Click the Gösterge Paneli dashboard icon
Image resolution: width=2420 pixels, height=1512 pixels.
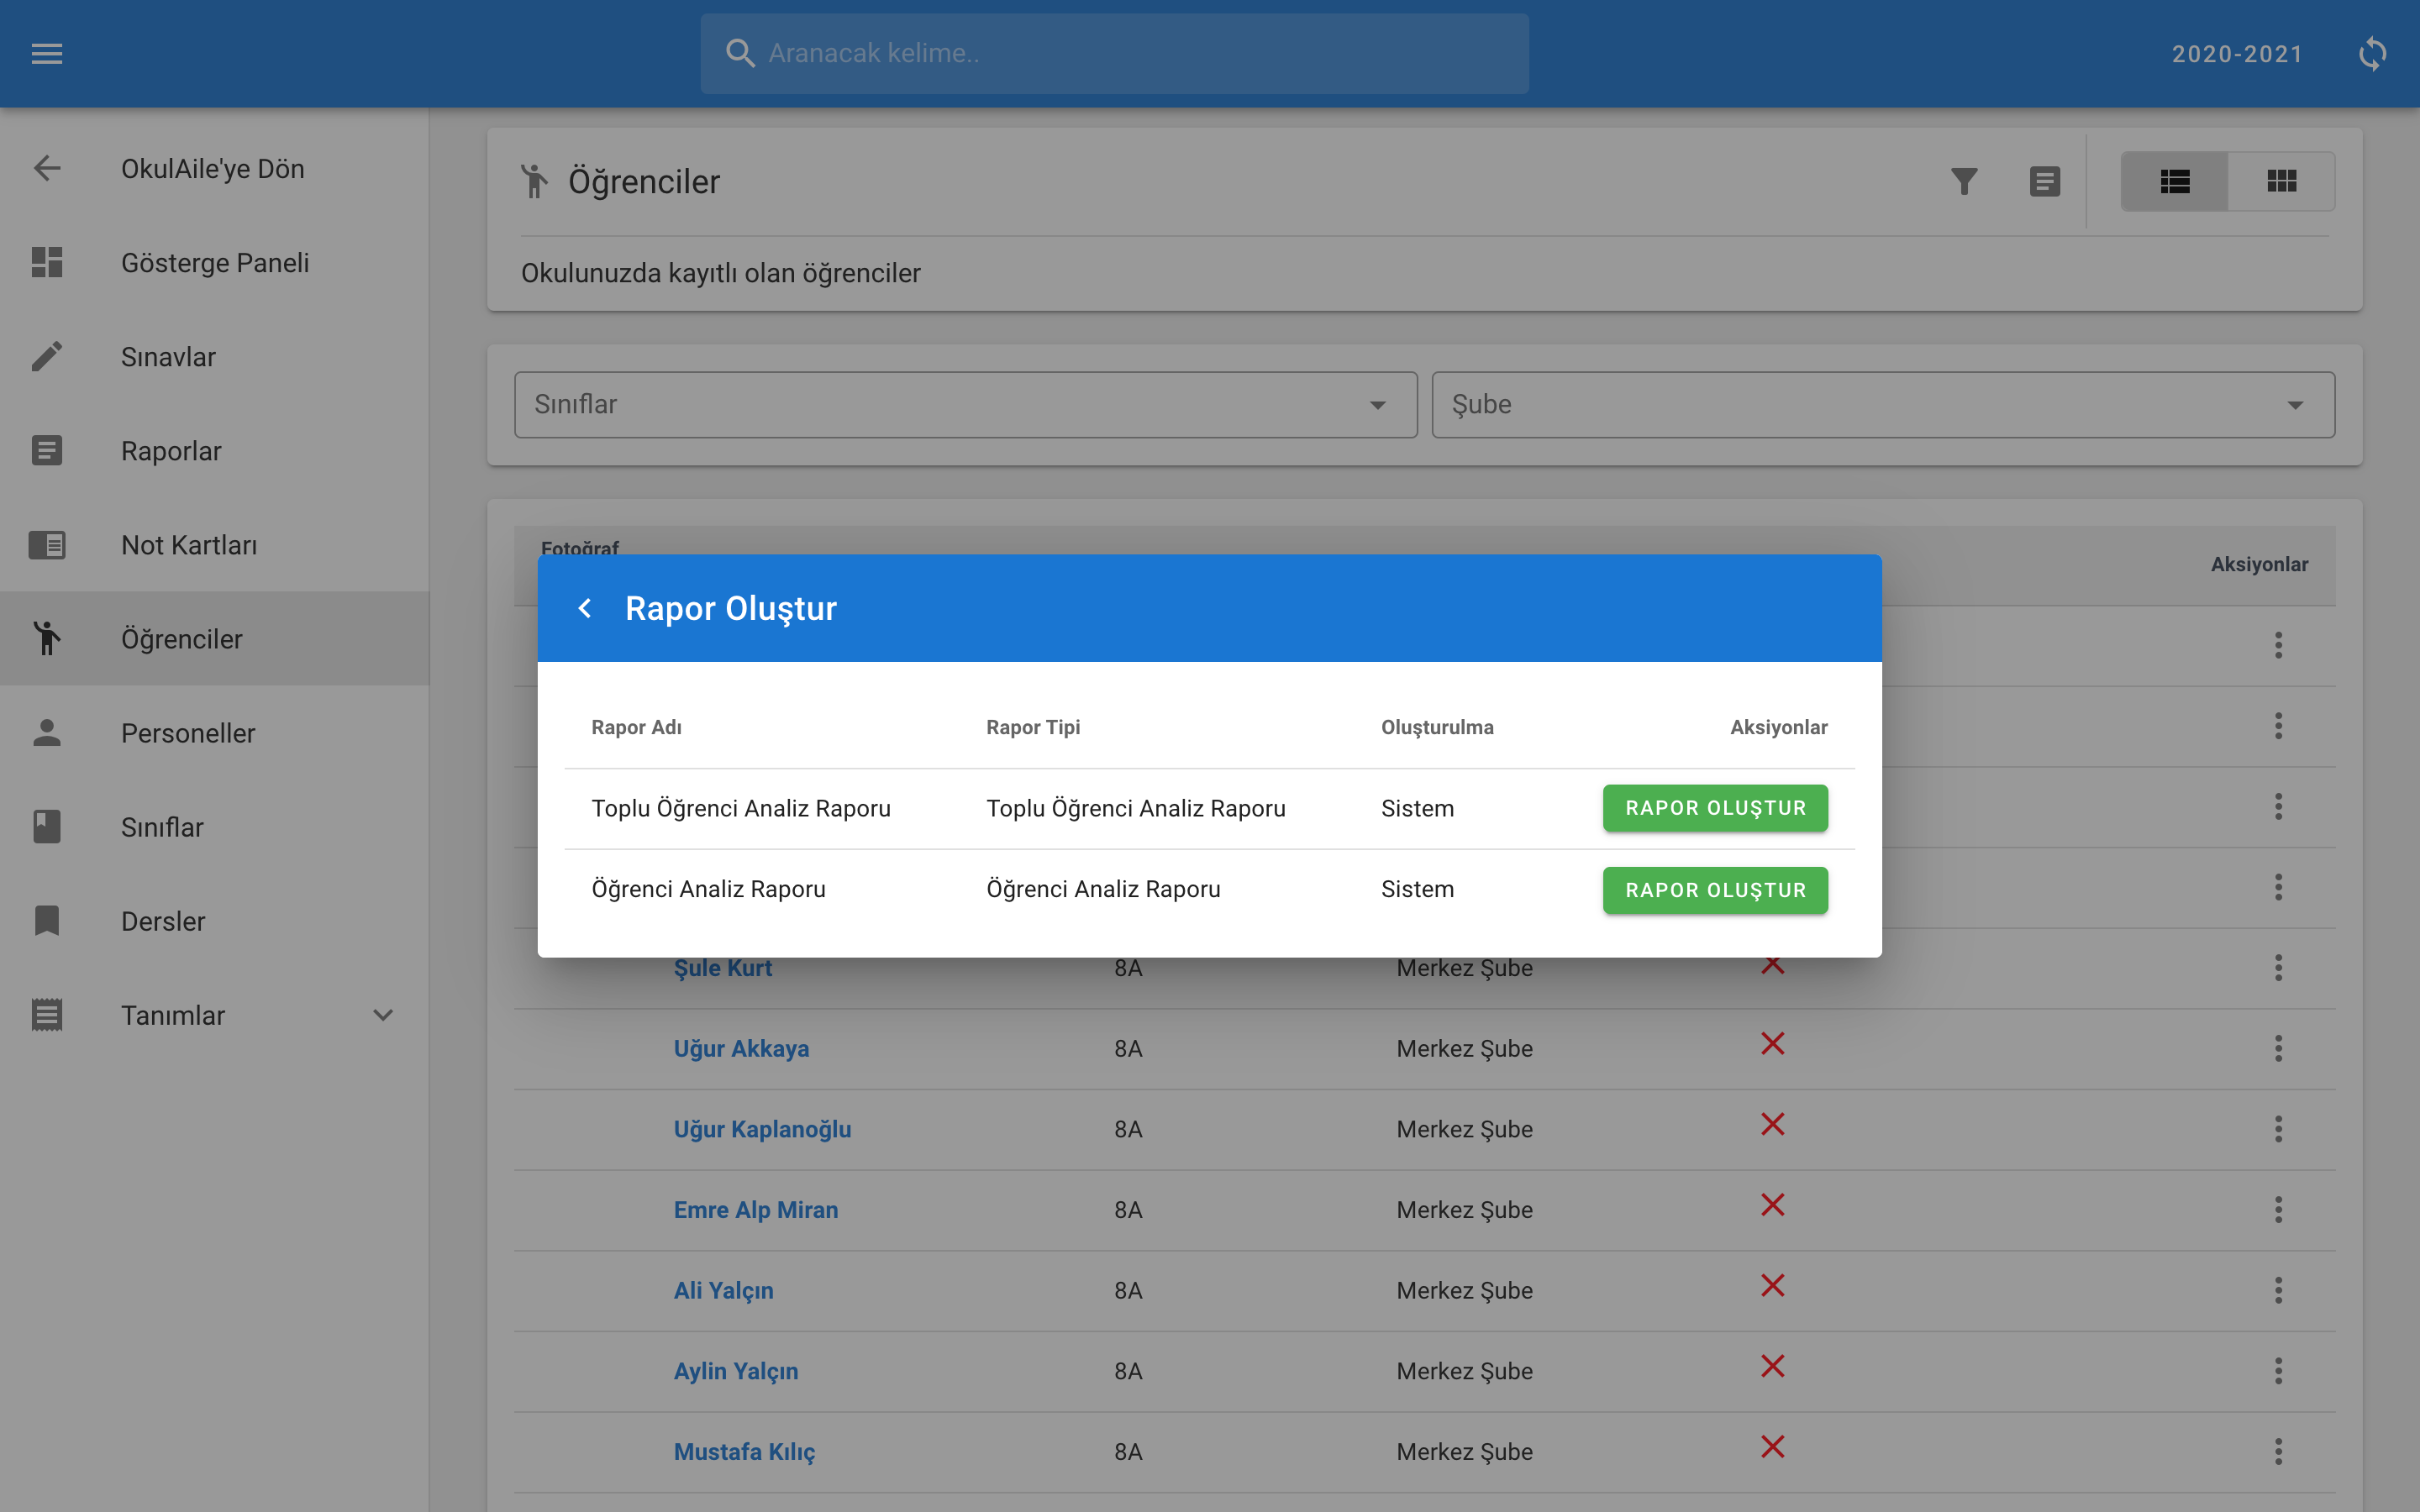point(47,262)
